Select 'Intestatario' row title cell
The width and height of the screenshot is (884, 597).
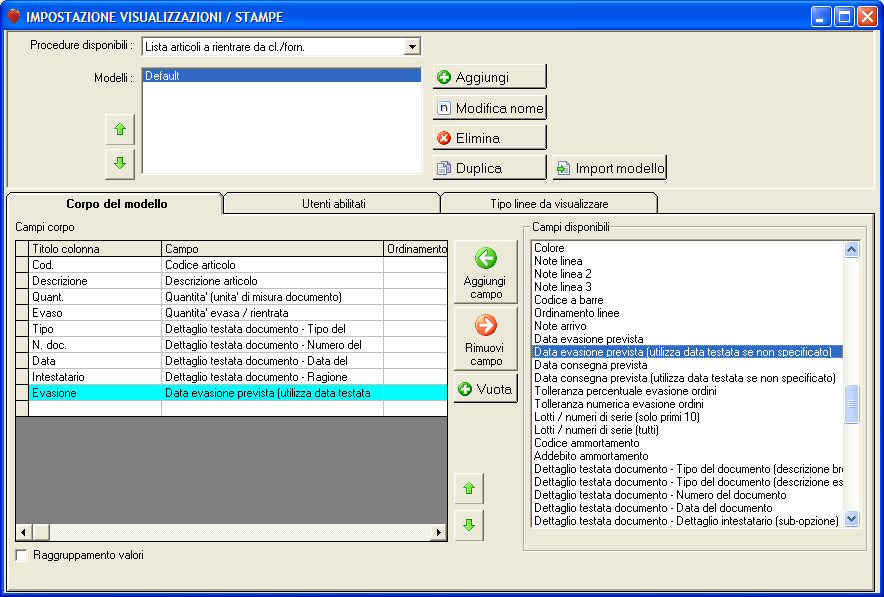click(95, 377)
